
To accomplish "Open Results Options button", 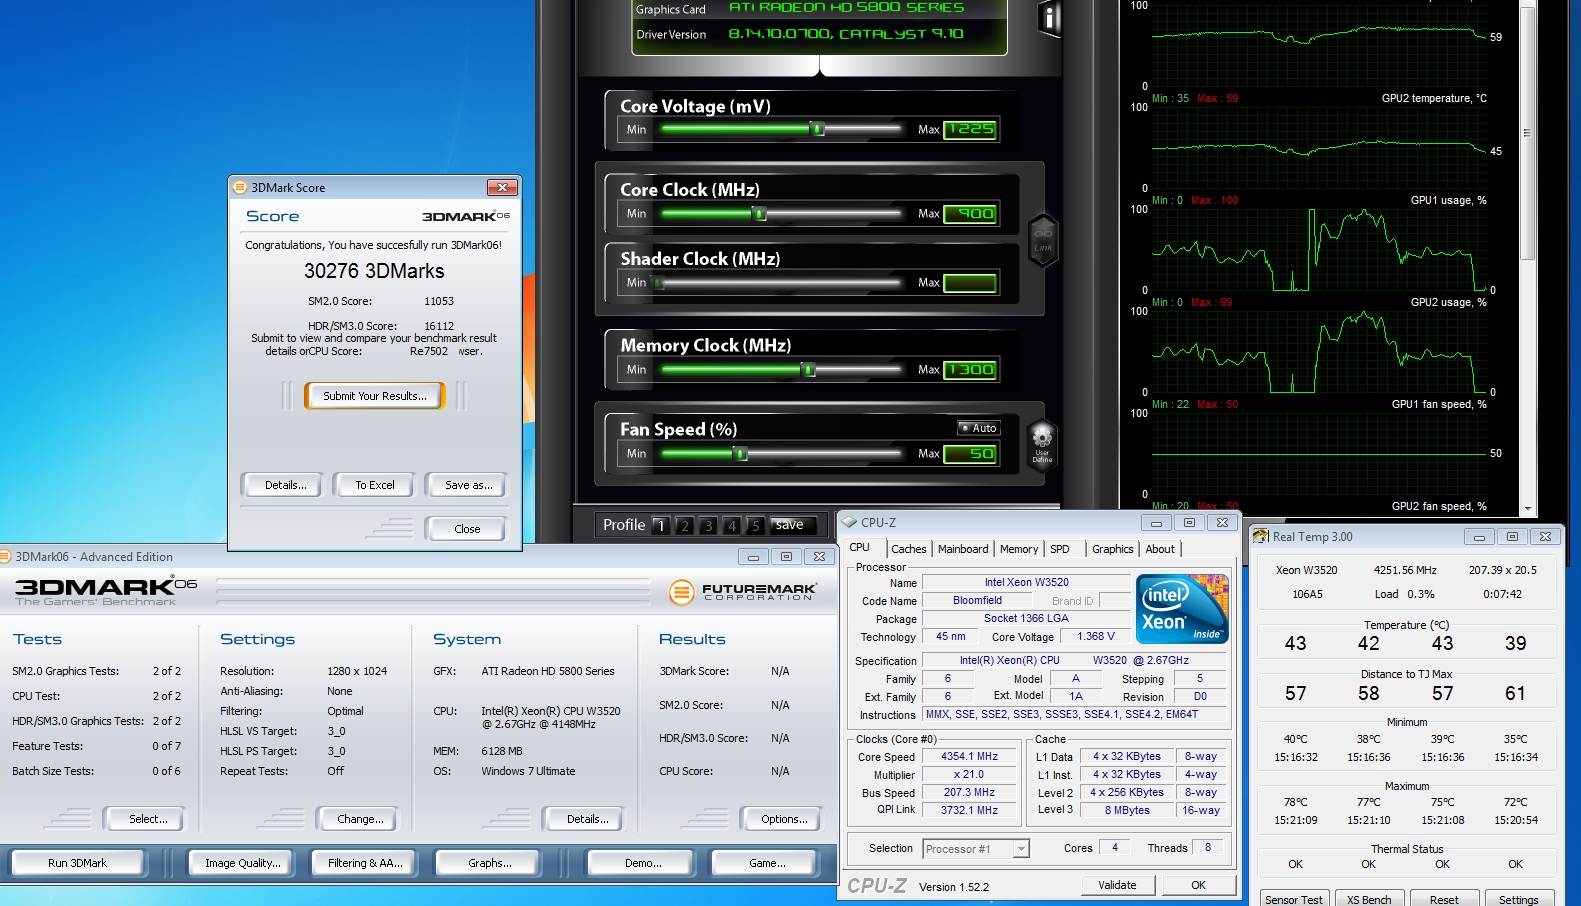I will [784, 819].
